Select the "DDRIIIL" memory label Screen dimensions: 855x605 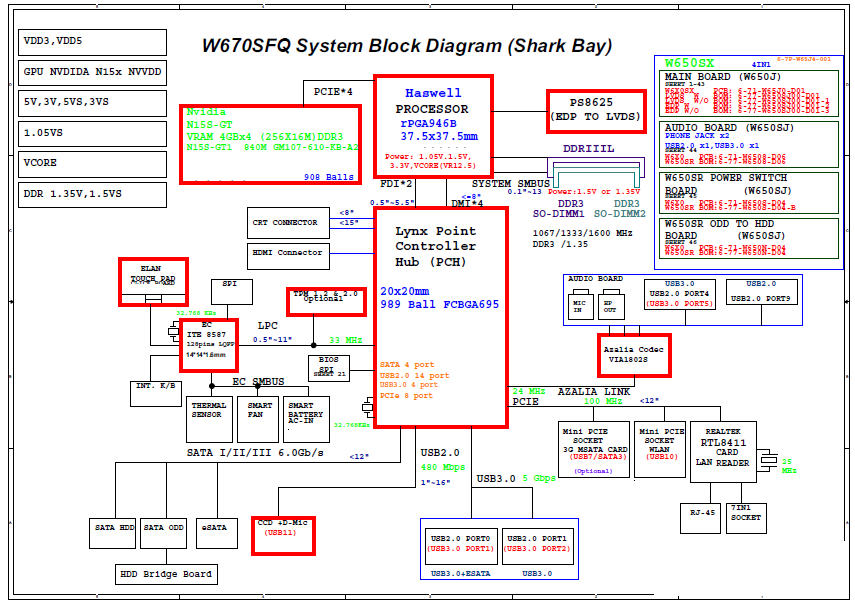tap(588, 148)
